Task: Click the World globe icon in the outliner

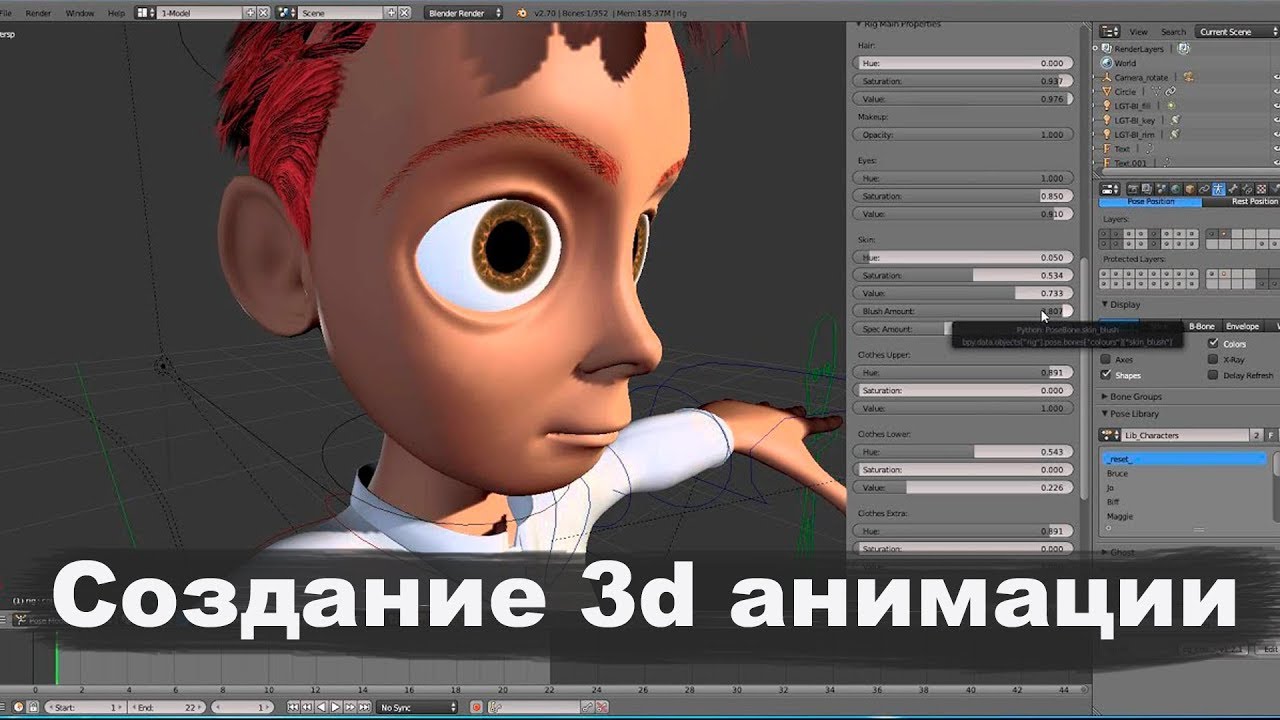Action: 1107,63
